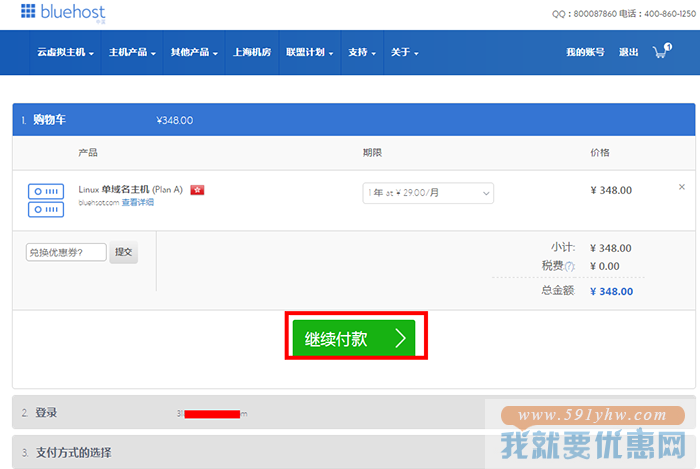This screenshot has width=700, height=469.
Task: Click the 期限 column header
Action: pyautogui.click(x=372, y=153)
